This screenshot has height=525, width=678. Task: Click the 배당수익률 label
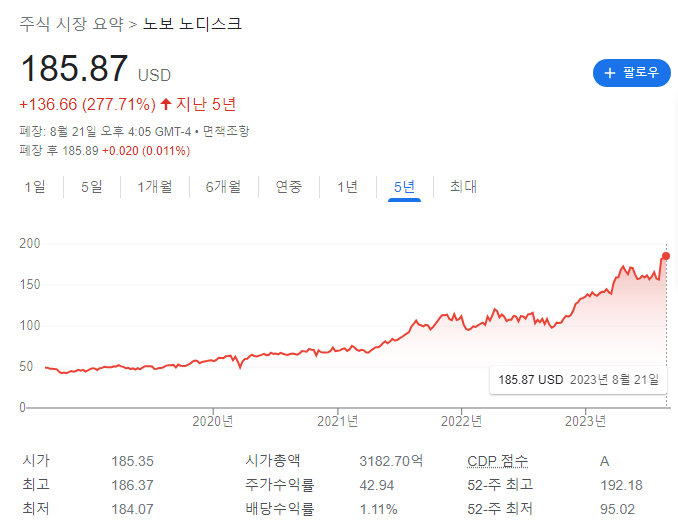click(x=279, y=509)
